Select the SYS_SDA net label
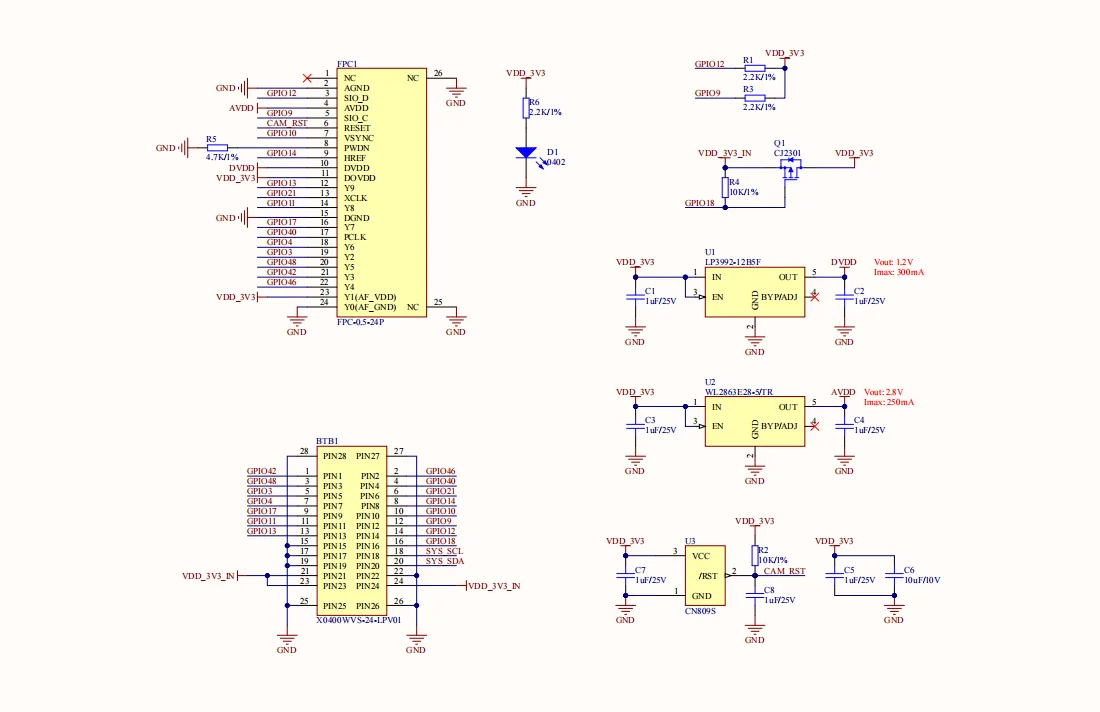This screenshot has height=712, width=1100. pos(445,561)
